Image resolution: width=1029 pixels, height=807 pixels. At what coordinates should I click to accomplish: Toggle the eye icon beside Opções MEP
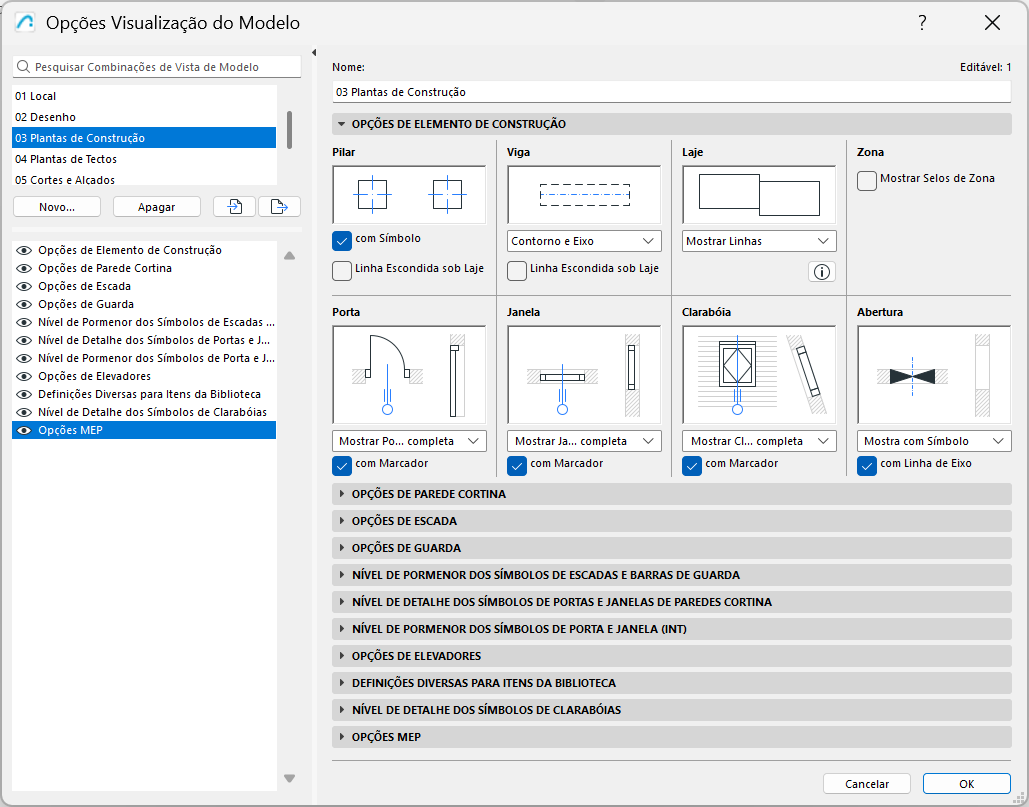click(x=24, y=429)
